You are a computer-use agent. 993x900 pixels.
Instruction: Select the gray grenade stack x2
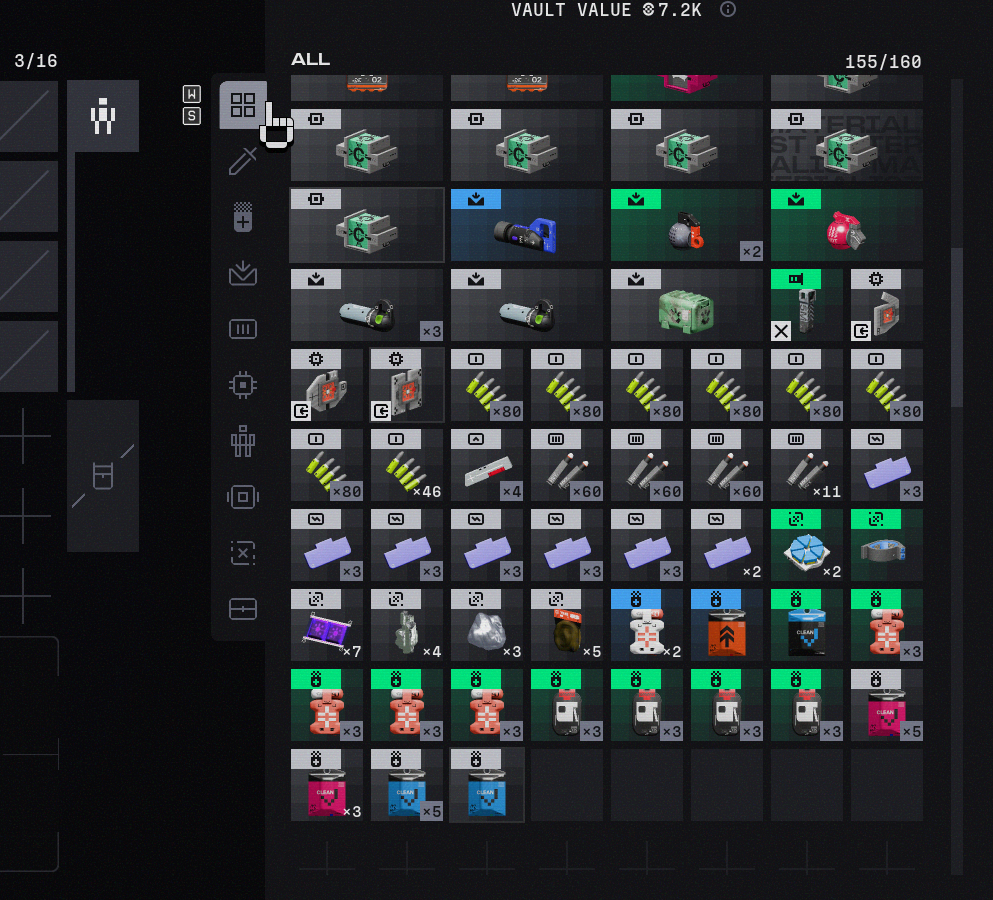pos(686,225)
